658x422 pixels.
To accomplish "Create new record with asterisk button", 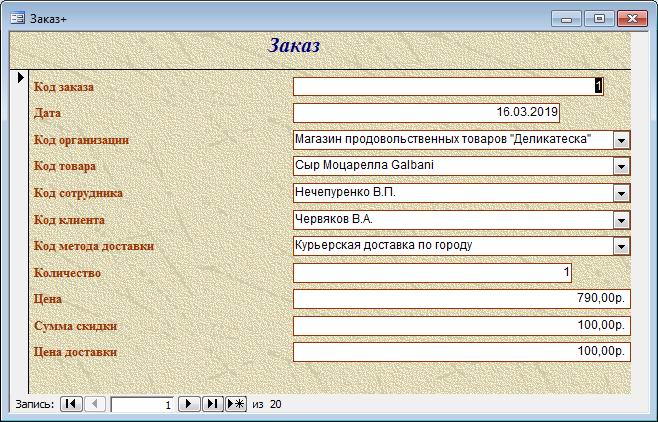I will point(236,404).
